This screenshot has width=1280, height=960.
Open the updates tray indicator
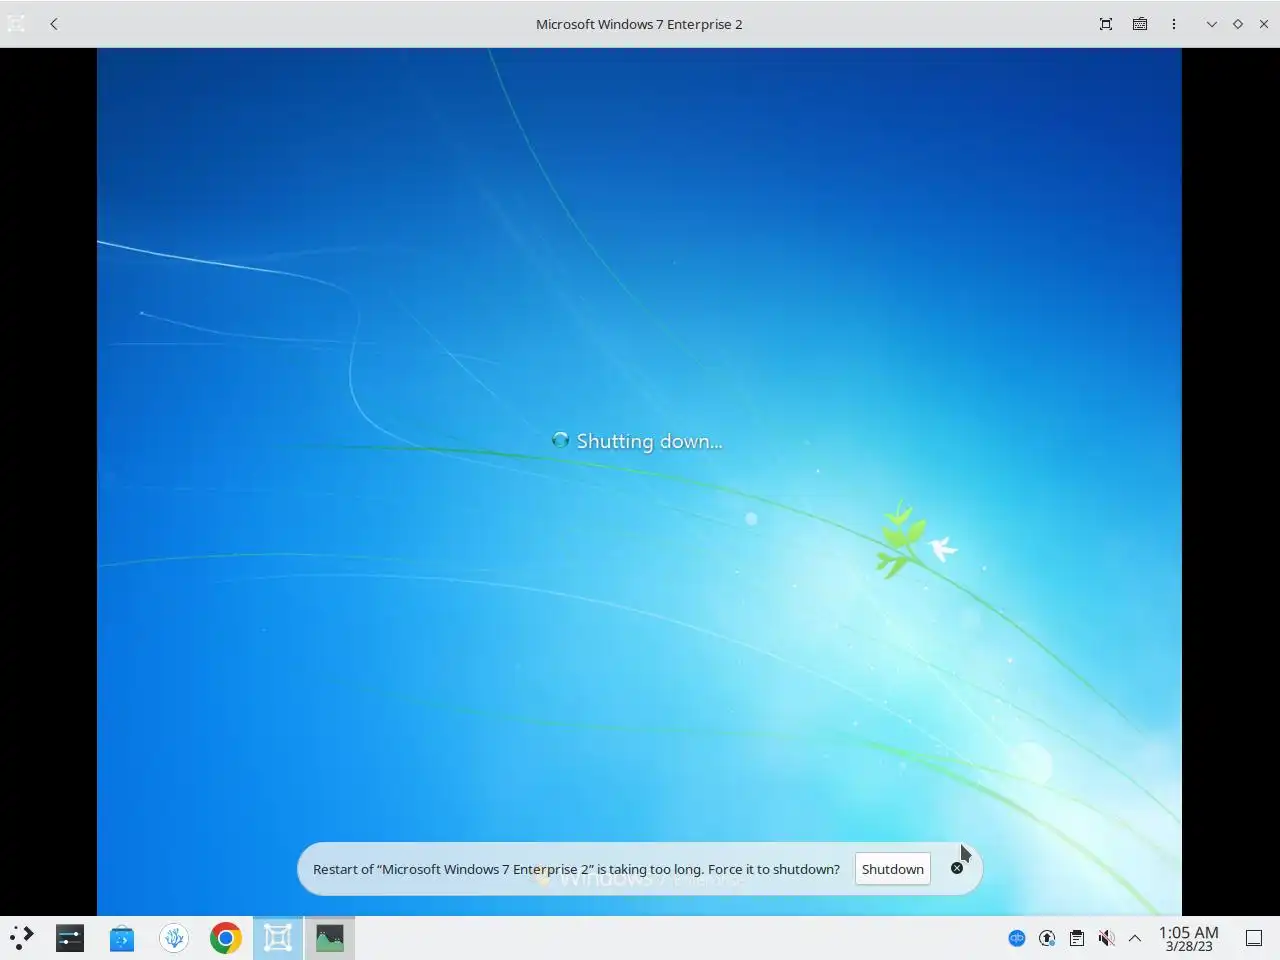pyautogui.click(x=1047, y=938)
